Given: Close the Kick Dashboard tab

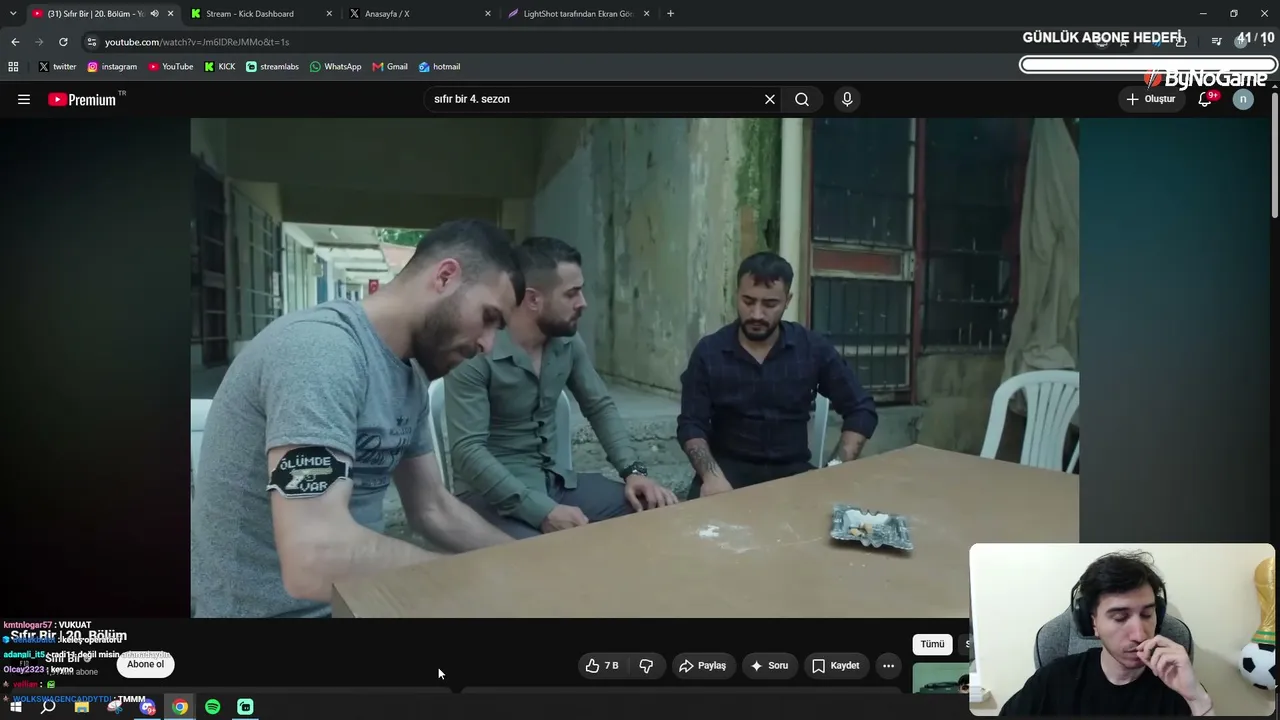Looking at the screenshot, I should tap(330, 13).
